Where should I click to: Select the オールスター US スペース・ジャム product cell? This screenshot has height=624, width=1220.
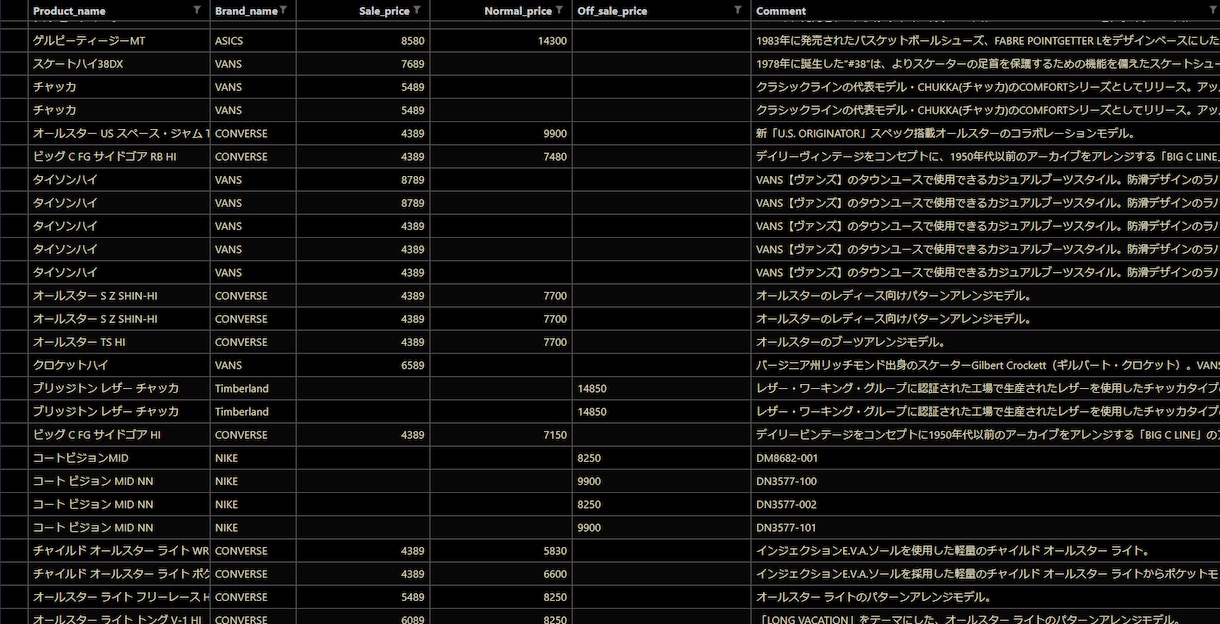click(119, 133)
